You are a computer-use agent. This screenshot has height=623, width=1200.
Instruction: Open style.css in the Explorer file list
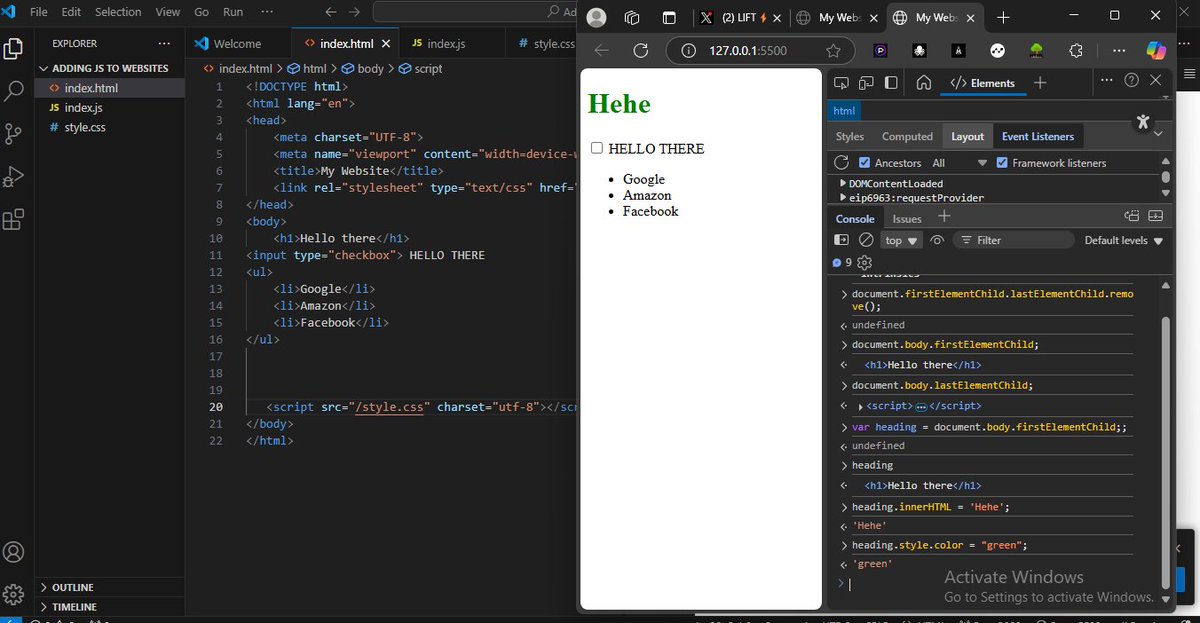(85, 127)
